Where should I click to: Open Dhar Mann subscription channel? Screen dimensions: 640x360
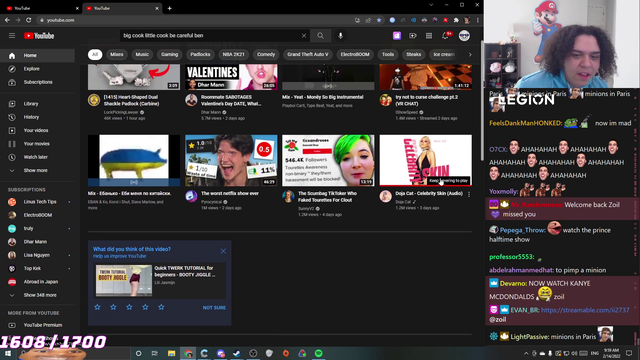pyautogui.click(x=37, y=242)
